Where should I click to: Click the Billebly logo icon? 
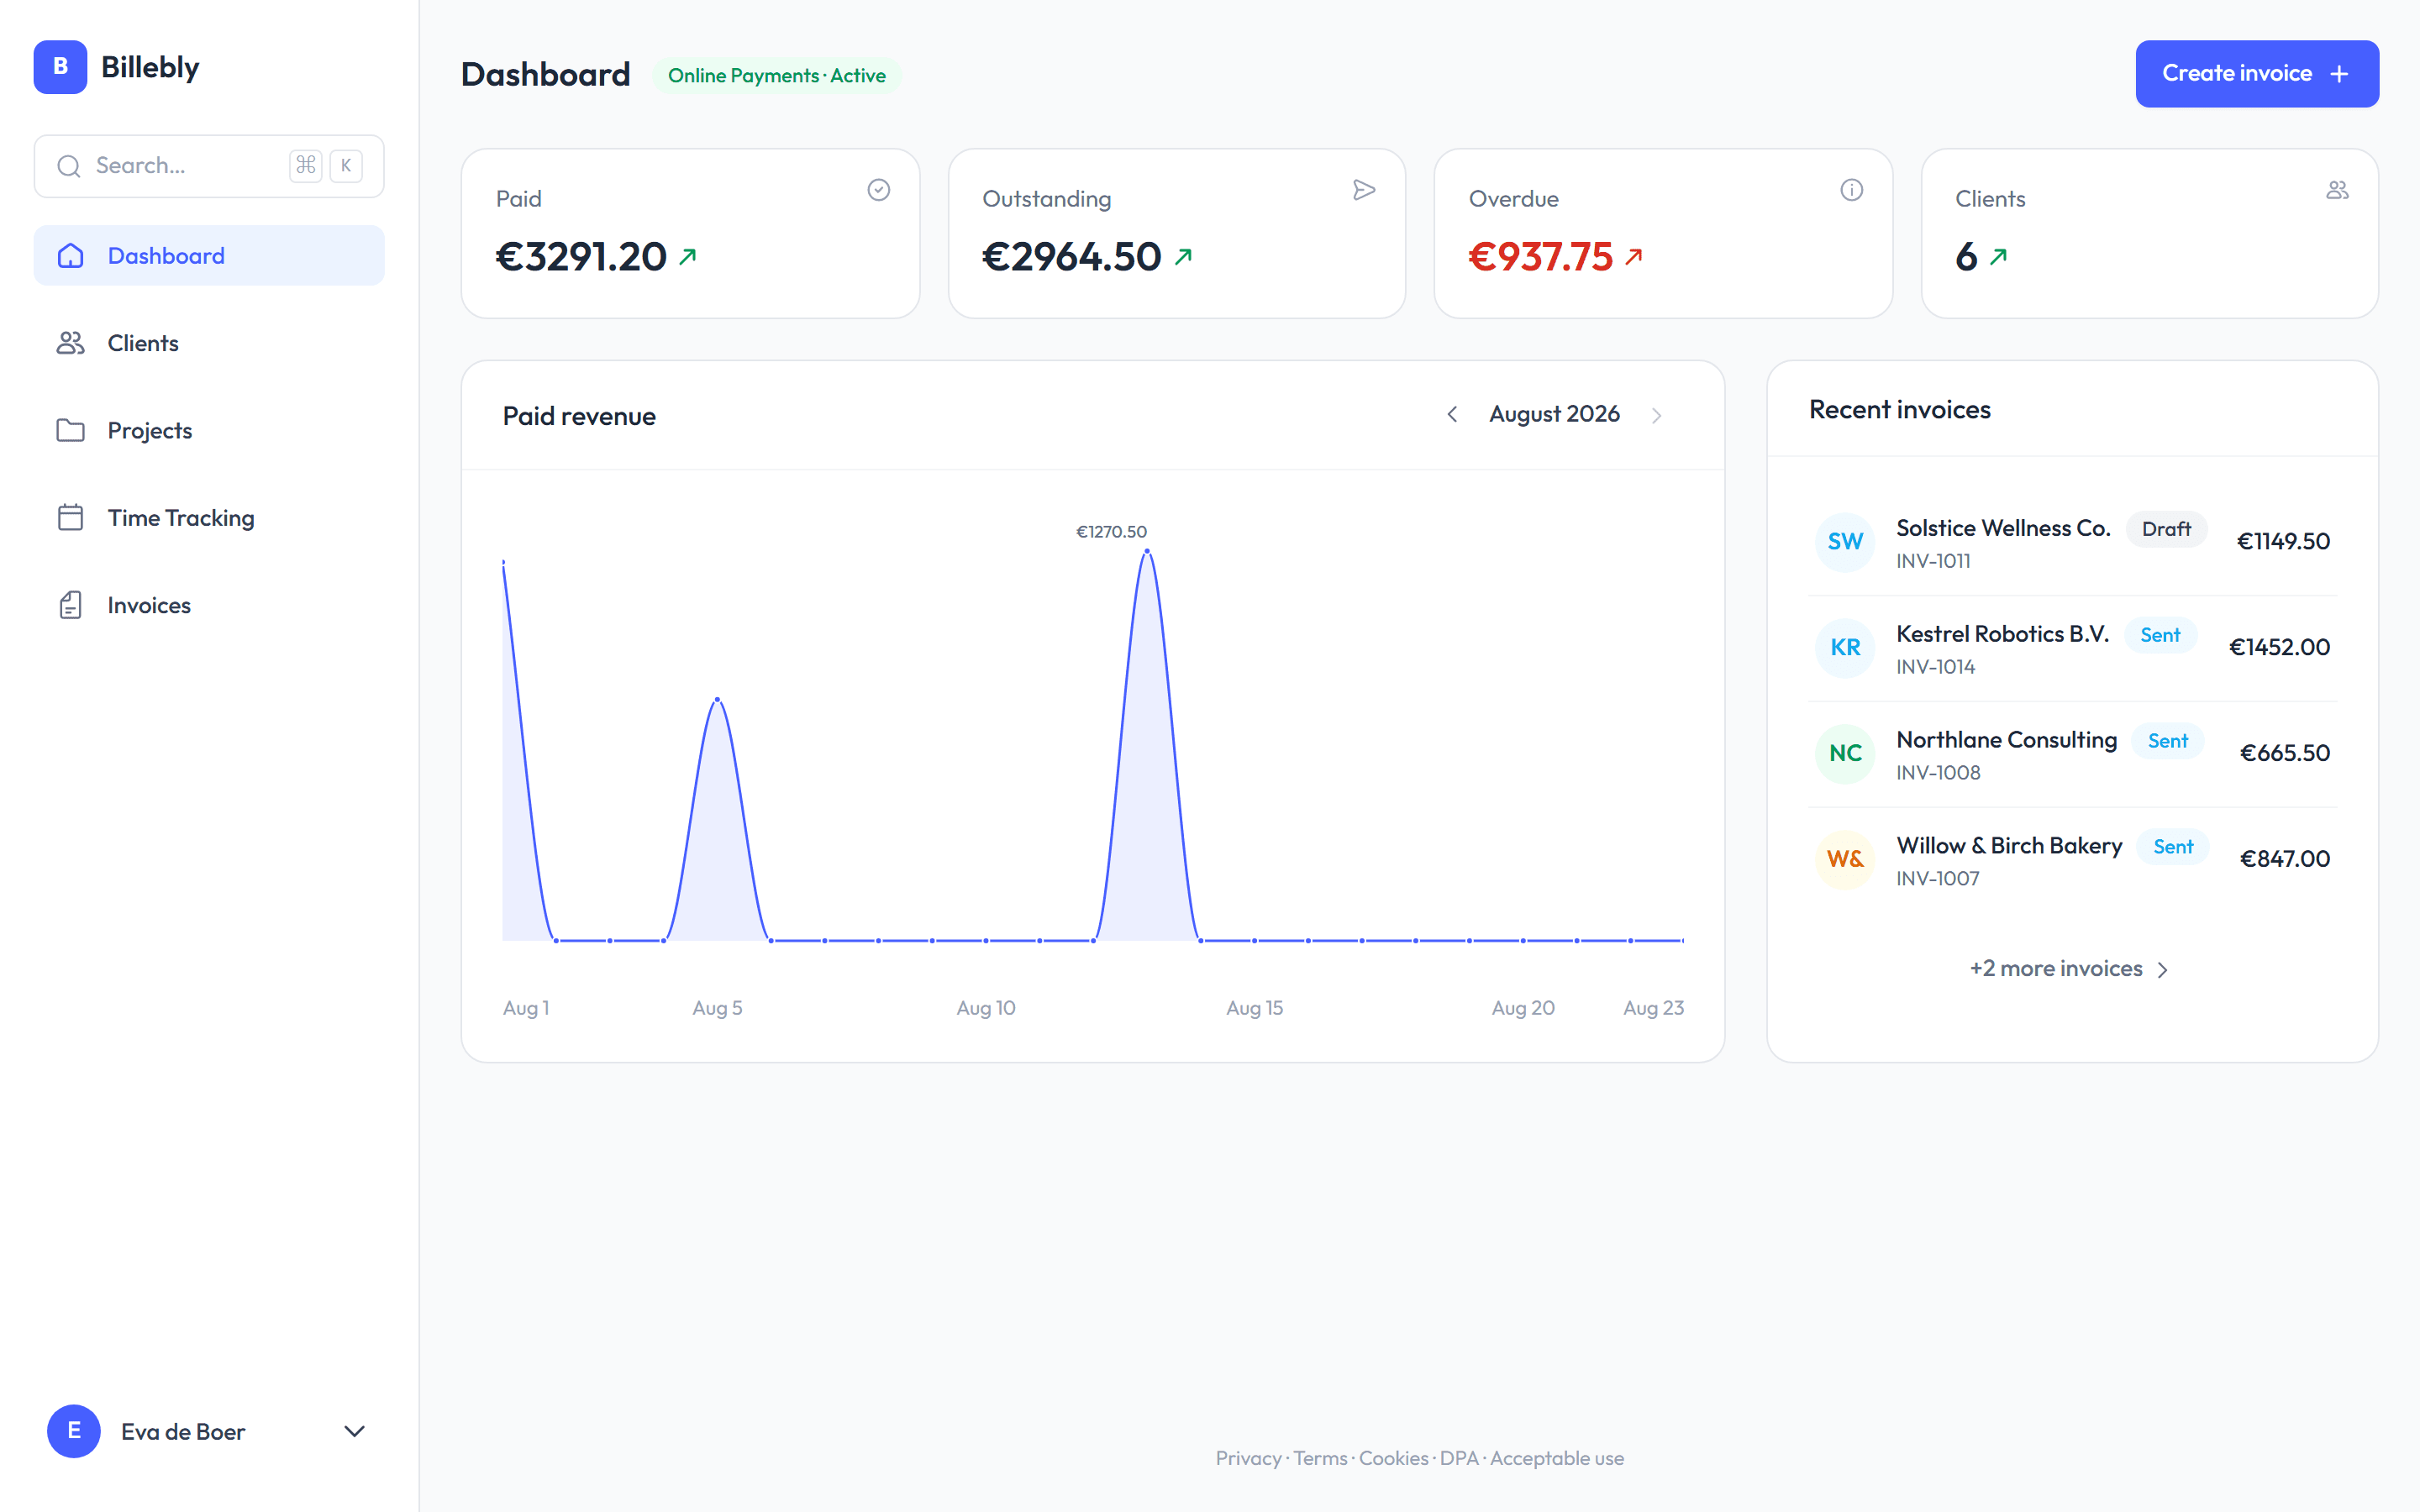coord(60,67)
